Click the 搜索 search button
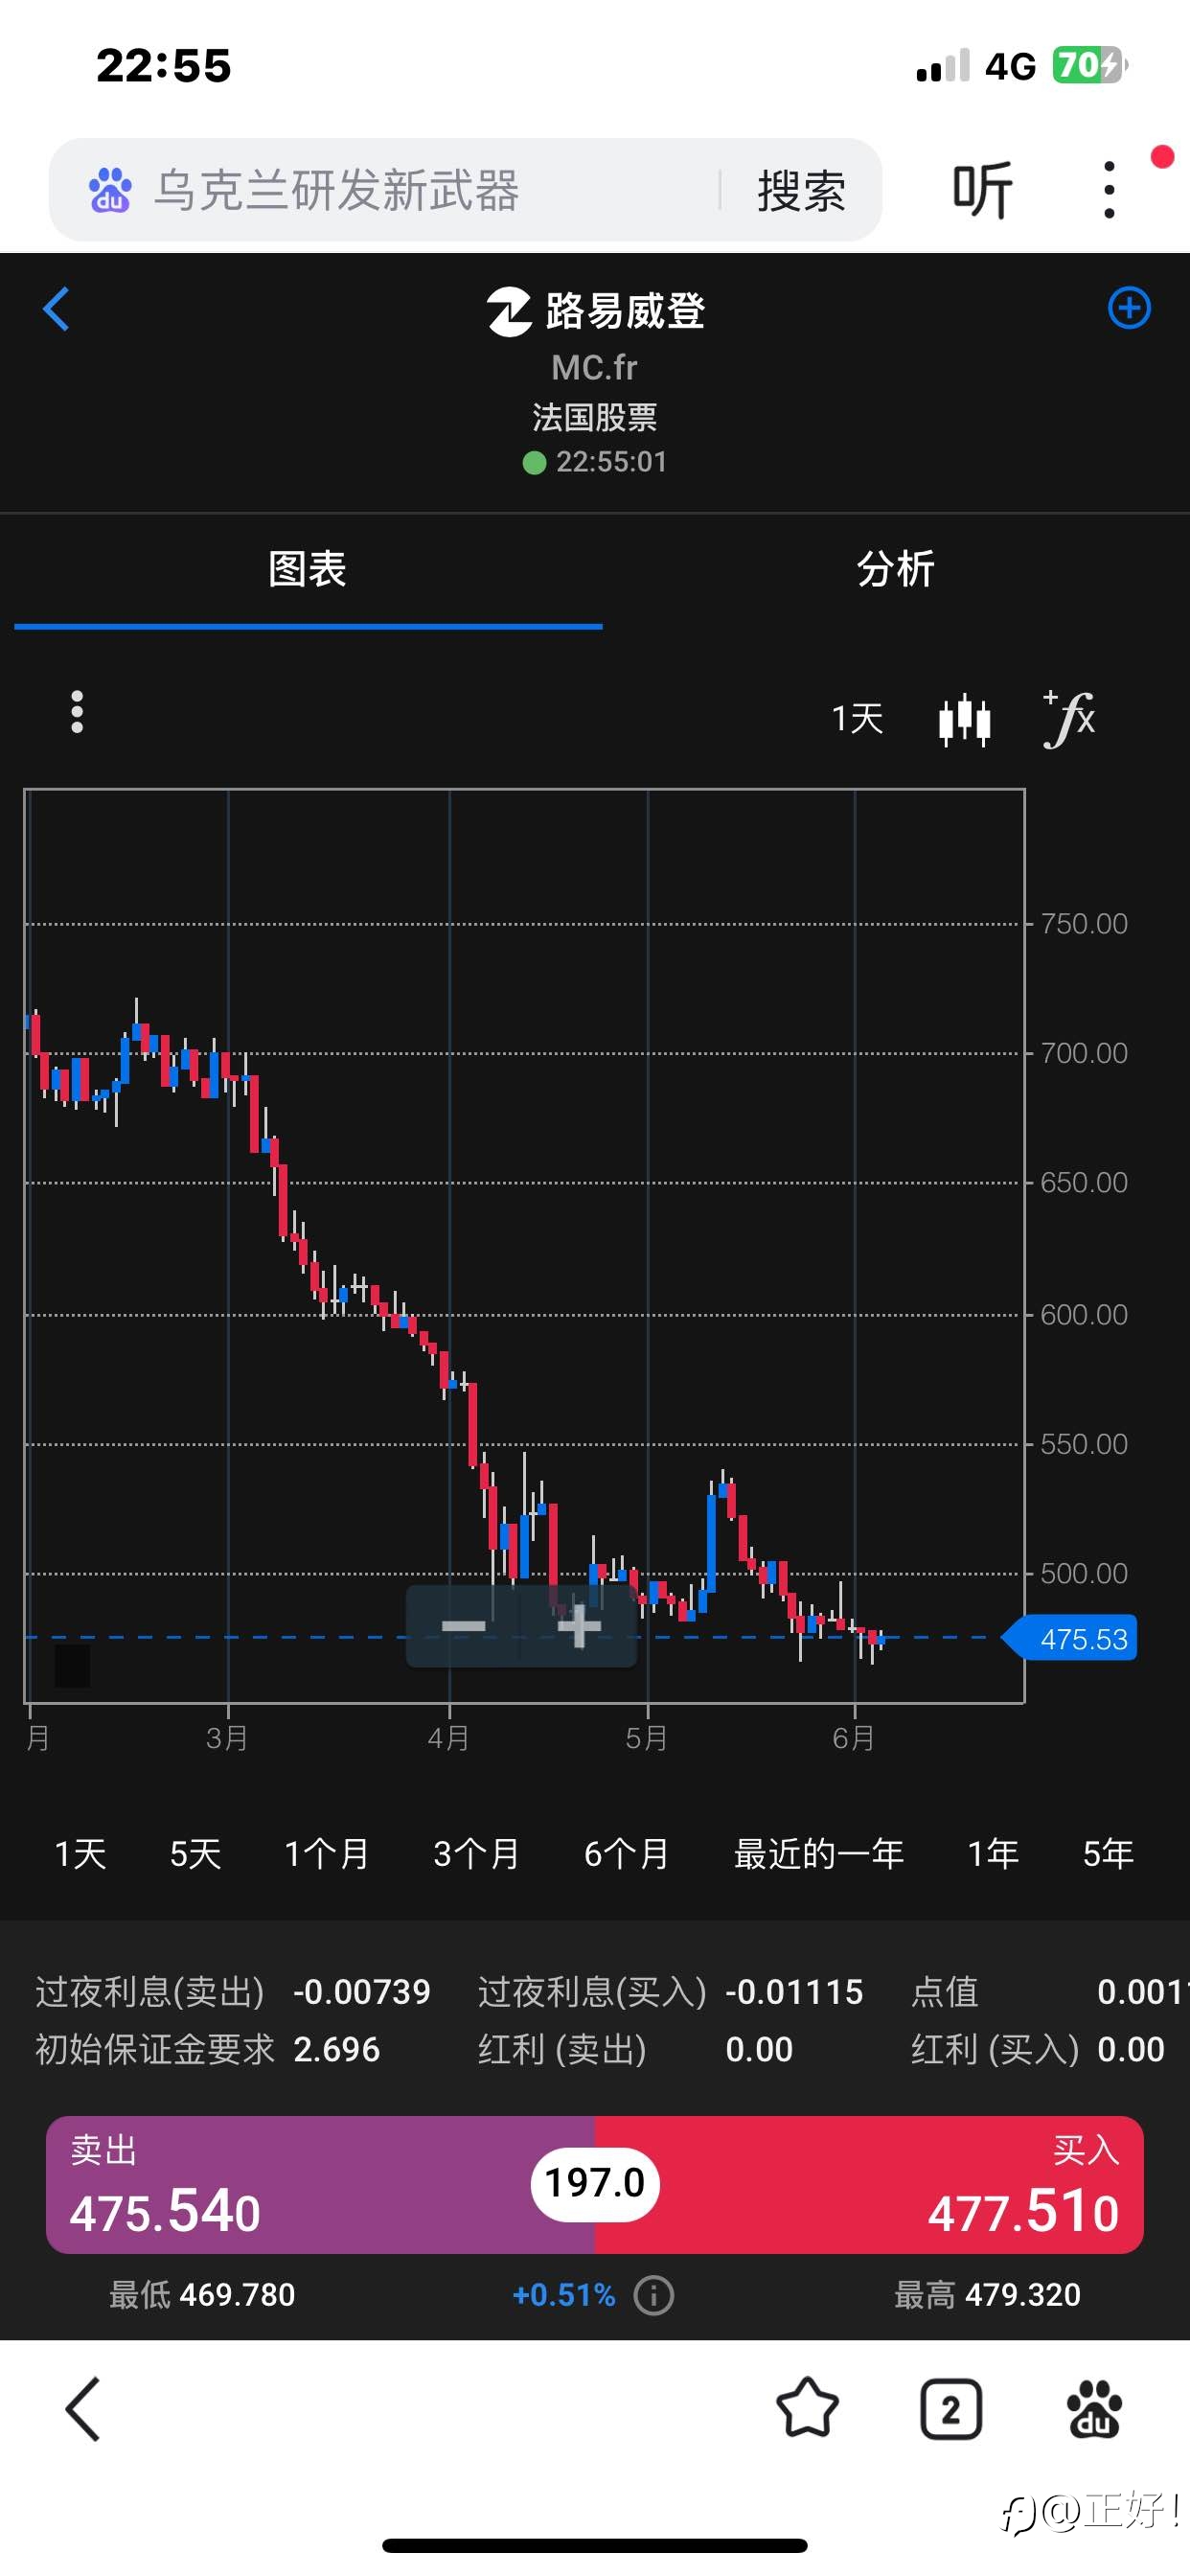 pos(801,190)
